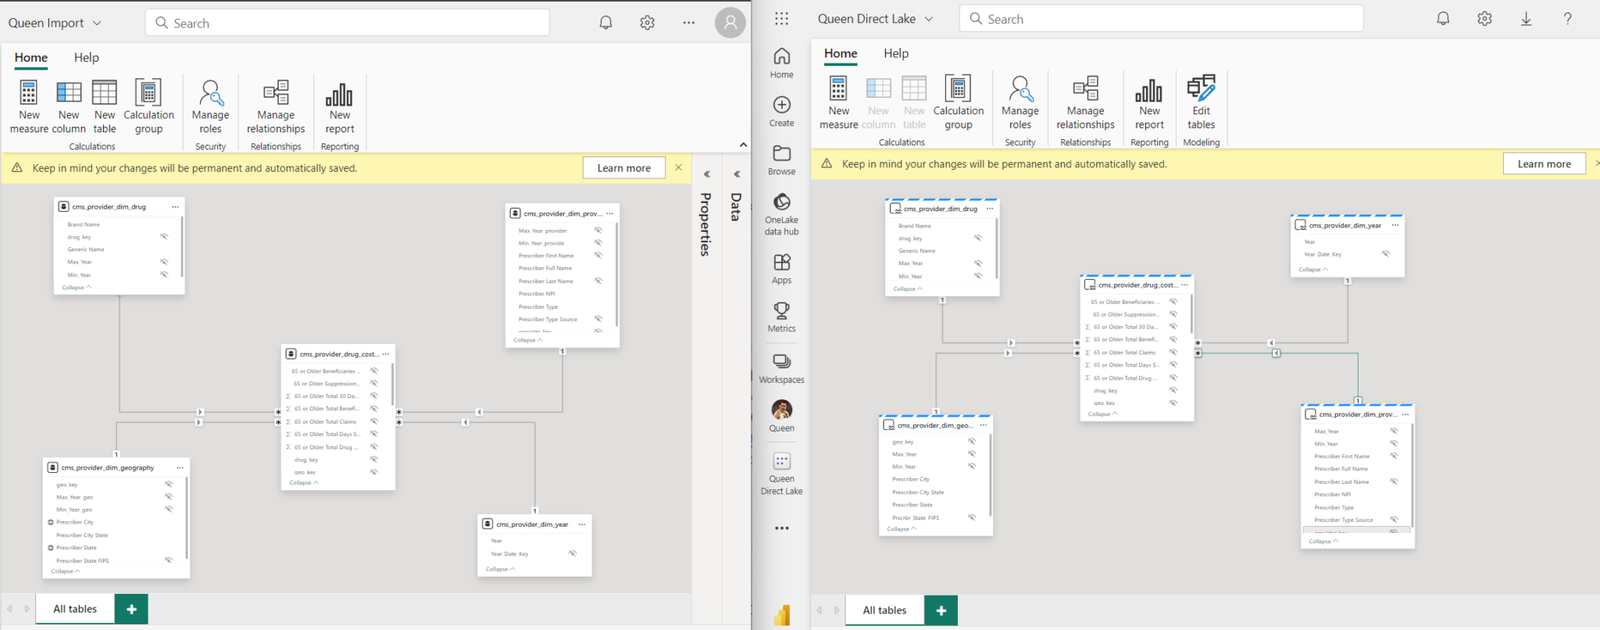1600x630 pixels.
Task: Open the Help tab in Queen Direct Lake
Action: (895, 53)
